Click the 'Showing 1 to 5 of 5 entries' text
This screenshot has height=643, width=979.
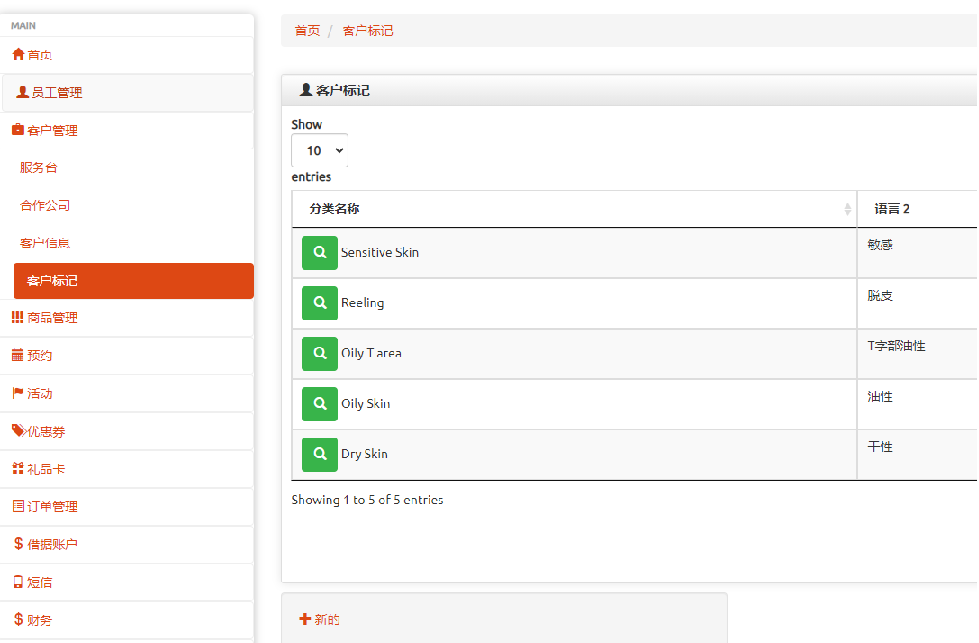[x=367, y=500]
